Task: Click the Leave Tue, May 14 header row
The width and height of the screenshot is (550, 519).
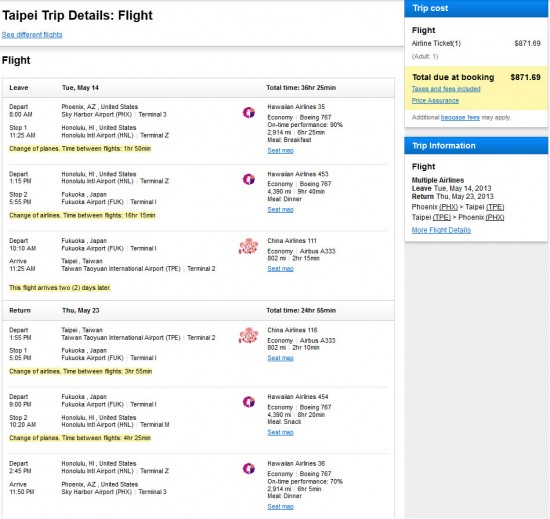Action: (x=198, y=88)
